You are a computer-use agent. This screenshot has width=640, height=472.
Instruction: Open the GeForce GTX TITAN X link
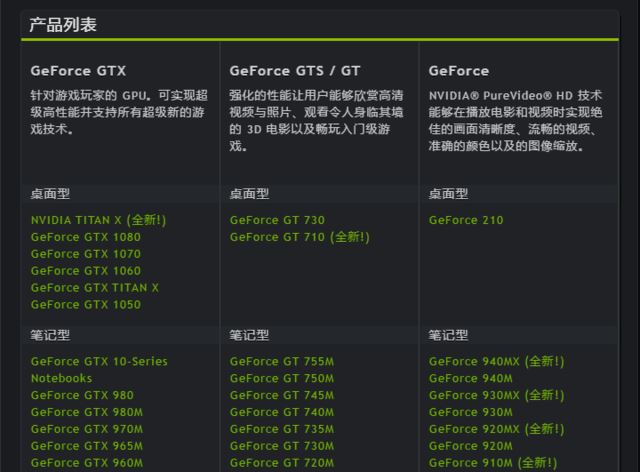(x=94, y=288)
